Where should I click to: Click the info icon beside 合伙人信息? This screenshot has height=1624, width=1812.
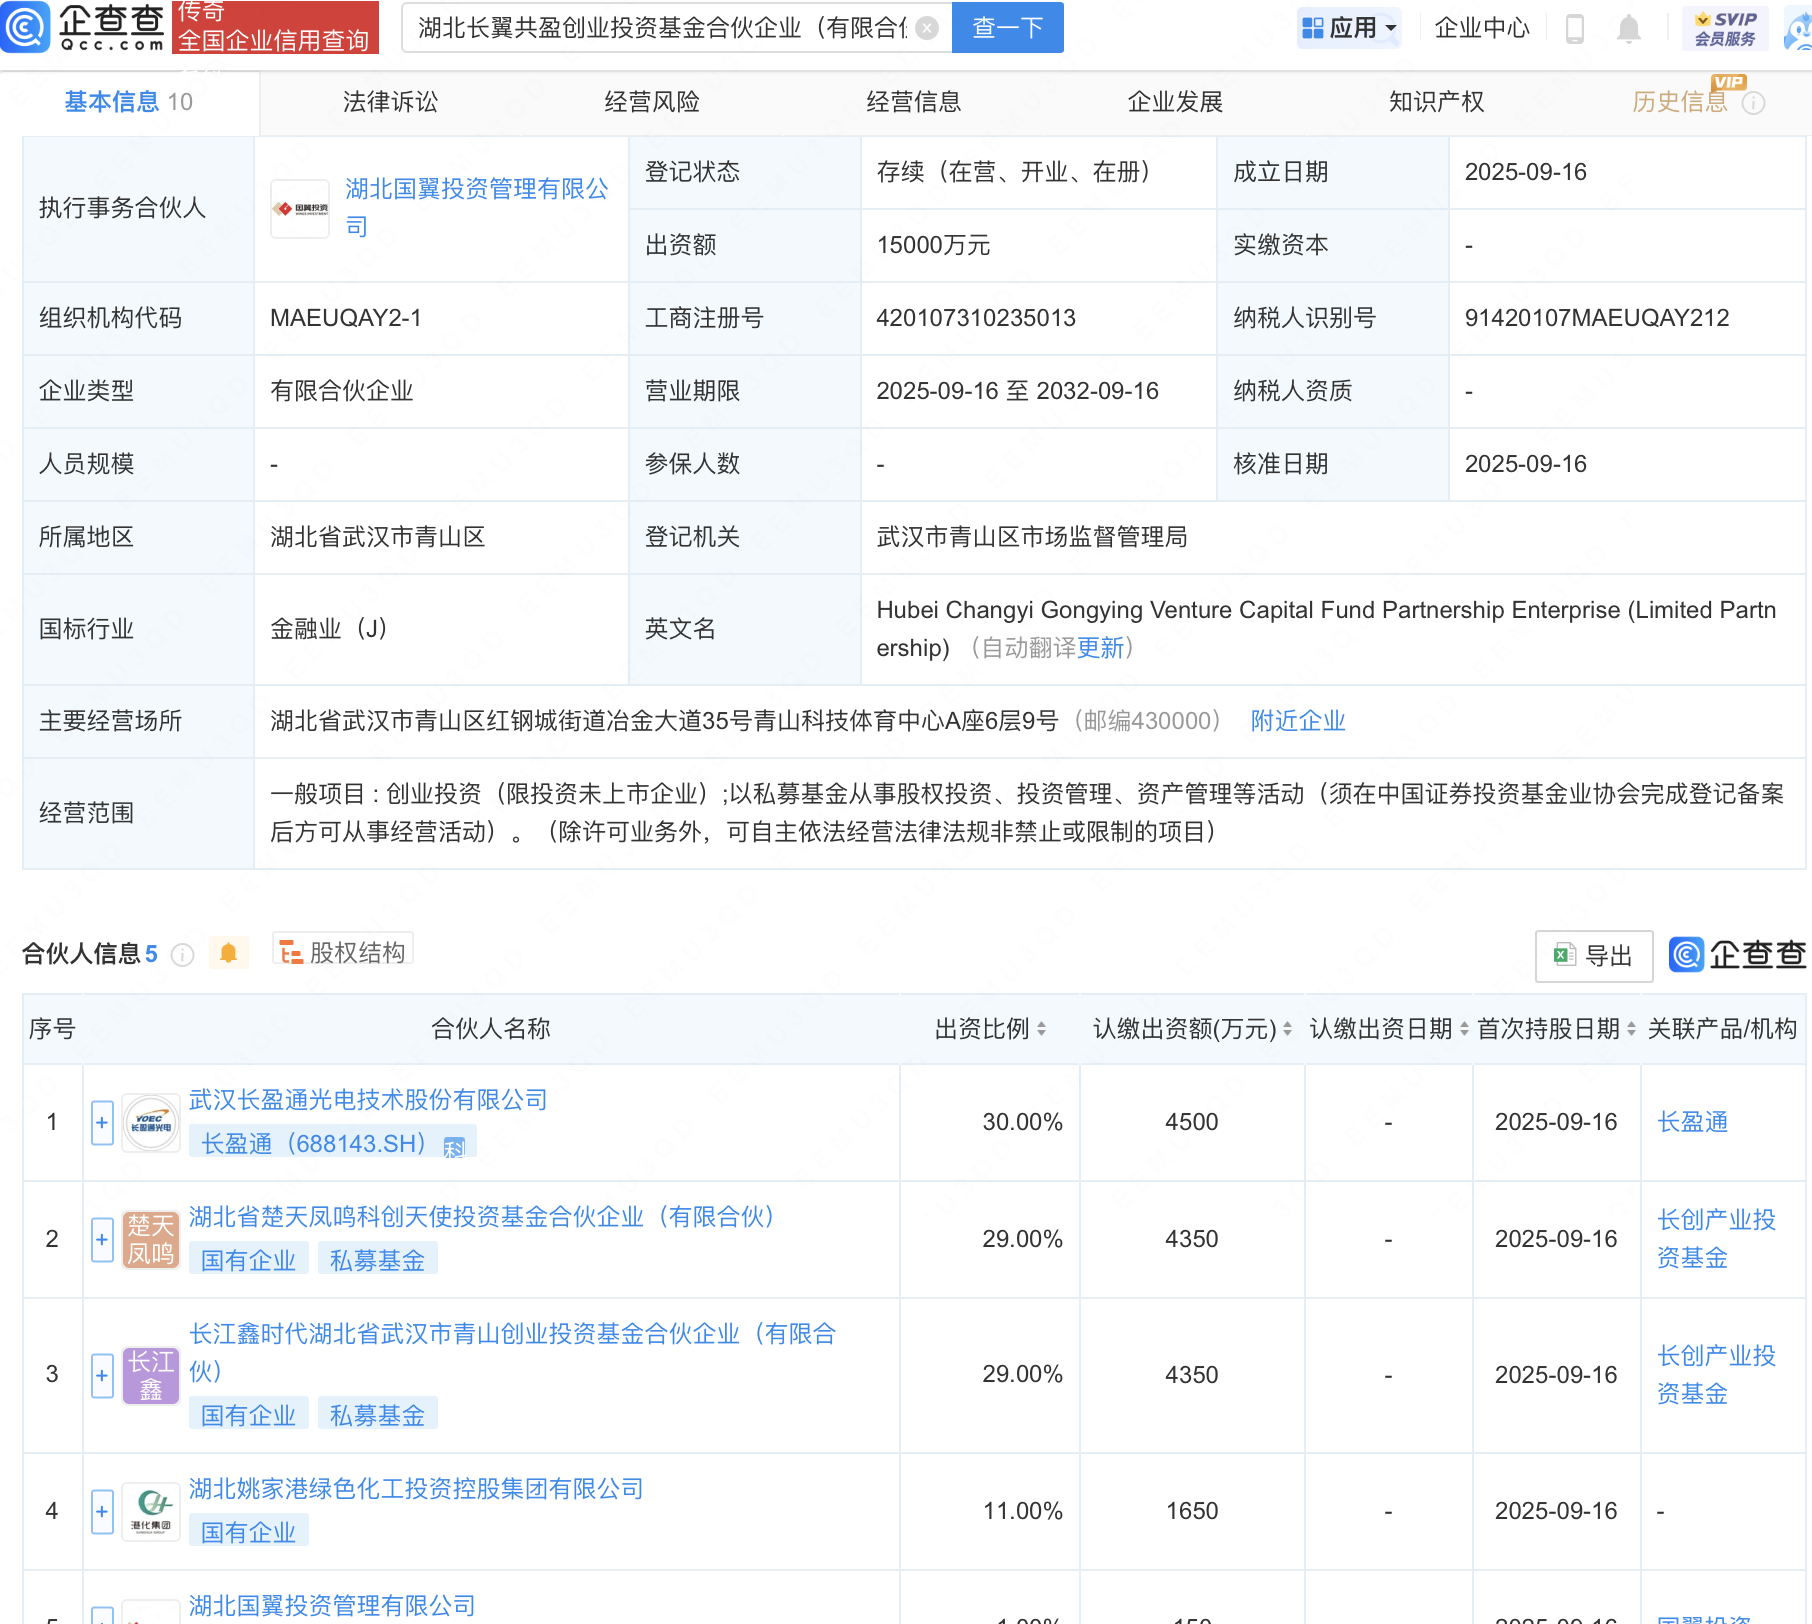point(182,955)
